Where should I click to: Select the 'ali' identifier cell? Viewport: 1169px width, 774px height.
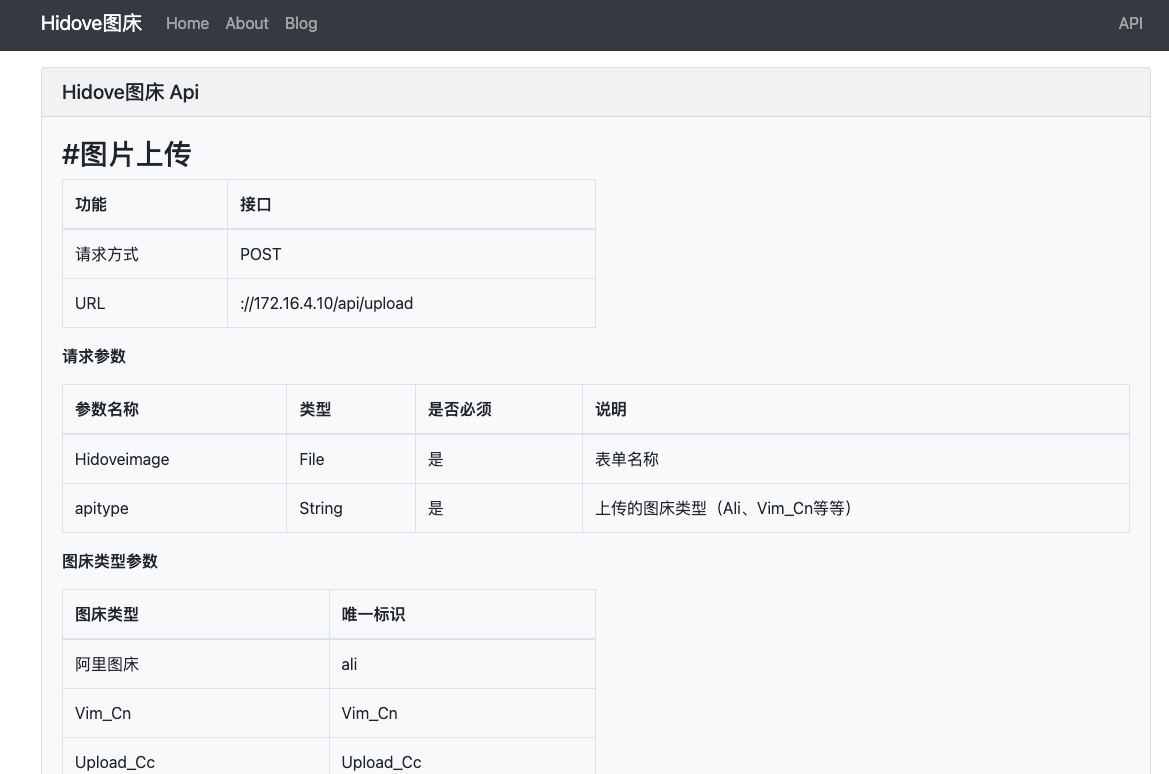tap(462, 664)
